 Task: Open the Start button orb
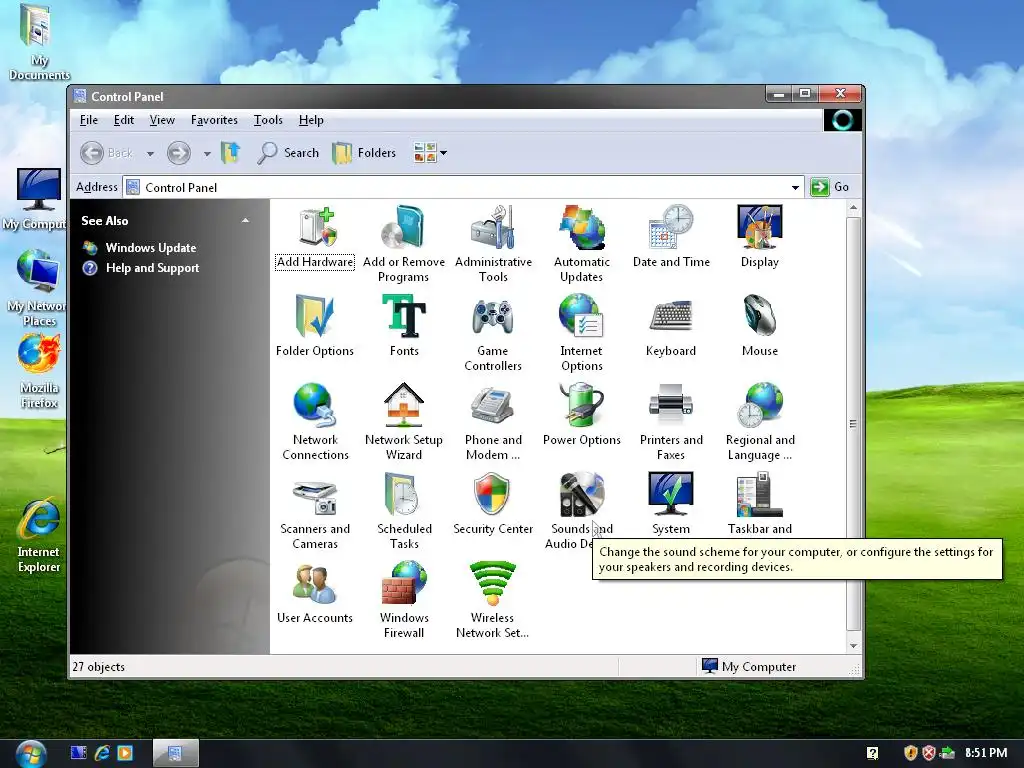31,754
